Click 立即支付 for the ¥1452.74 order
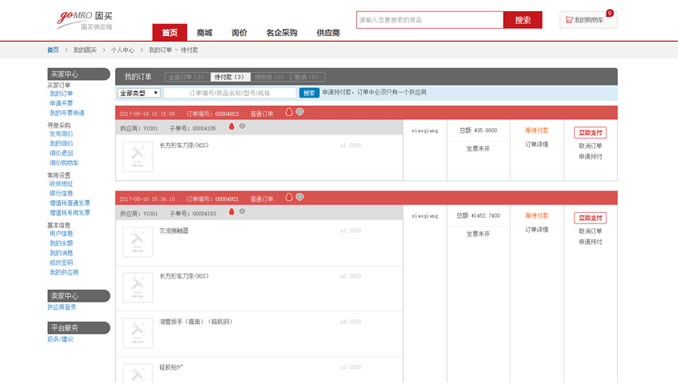Image resolution: width=678 pixels, height=383 pixels. click(x=590, y=218)
